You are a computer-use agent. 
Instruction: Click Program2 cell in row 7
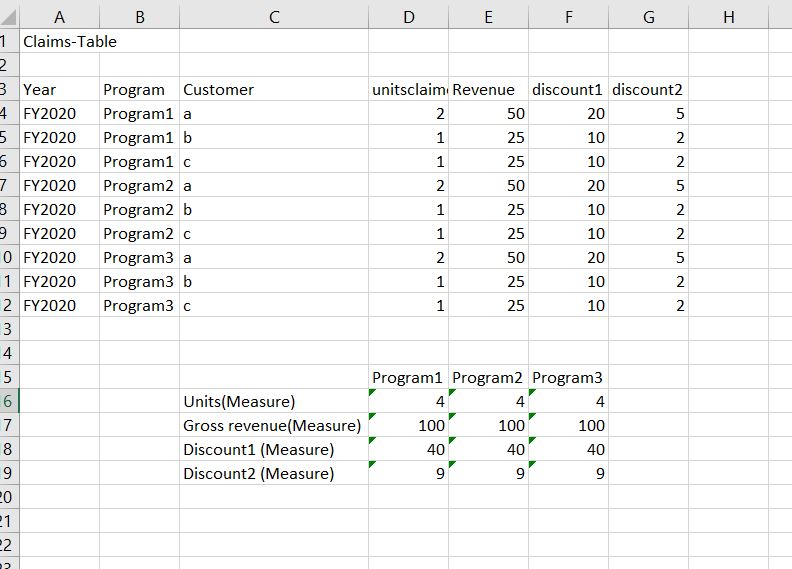(140, 185)
